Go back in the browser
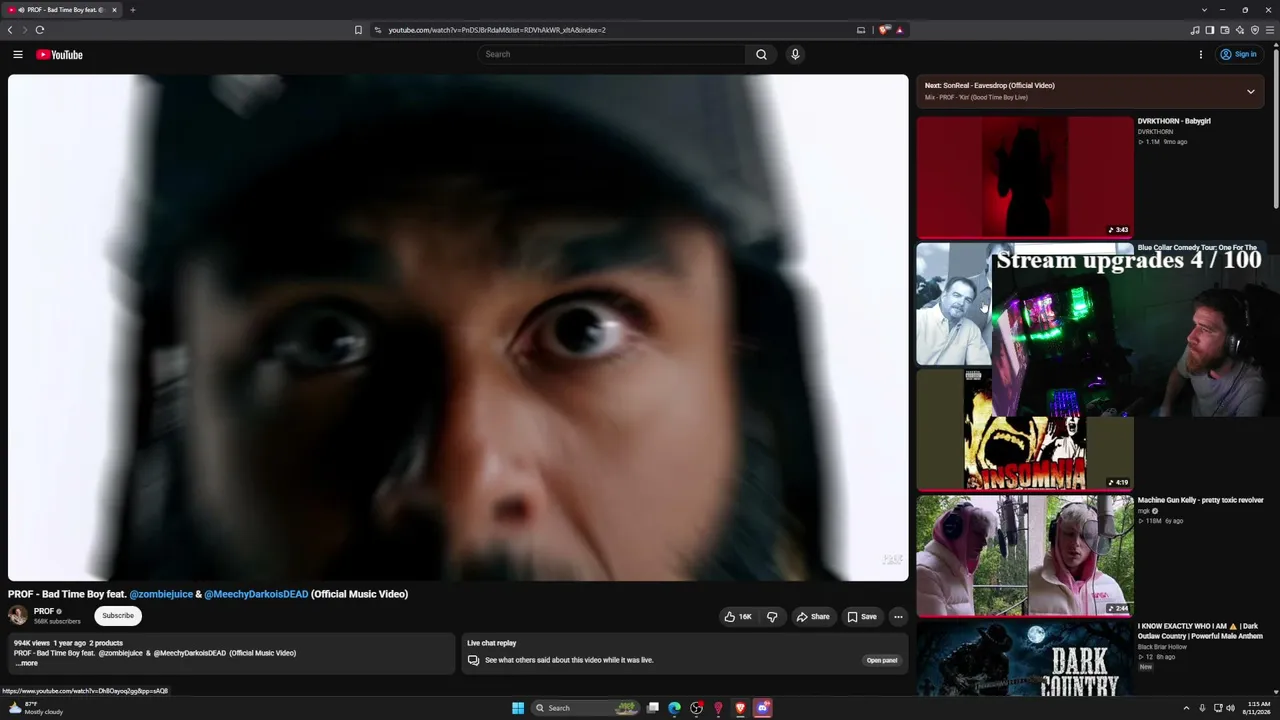Viewport: 1280px width, 720px height. pos(10,30)
